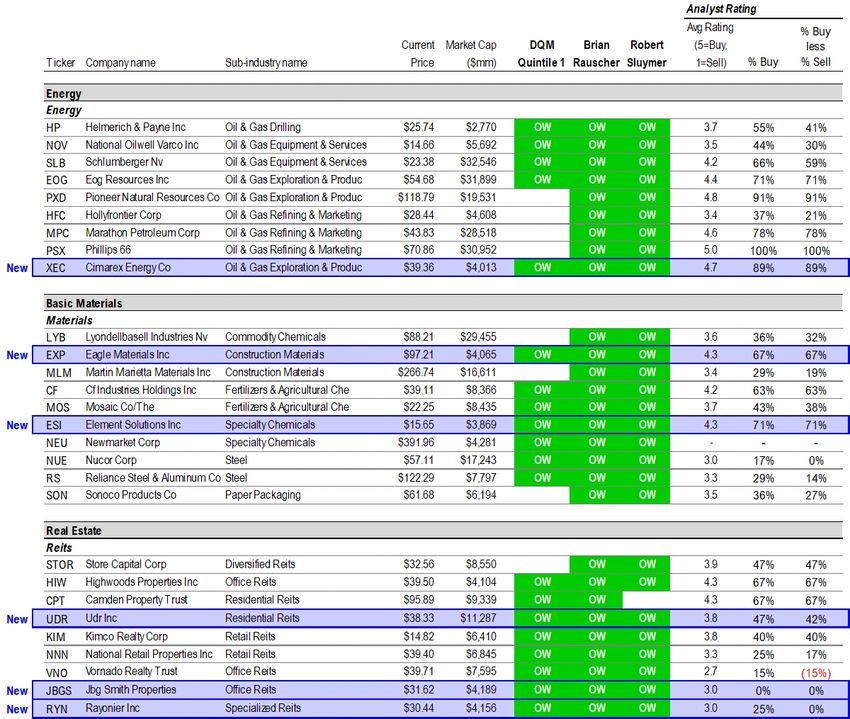The image size is (850, 719).
Task: Select the Robert Sluymer "OW" cell for STOR
Action: tap(647, 564)
